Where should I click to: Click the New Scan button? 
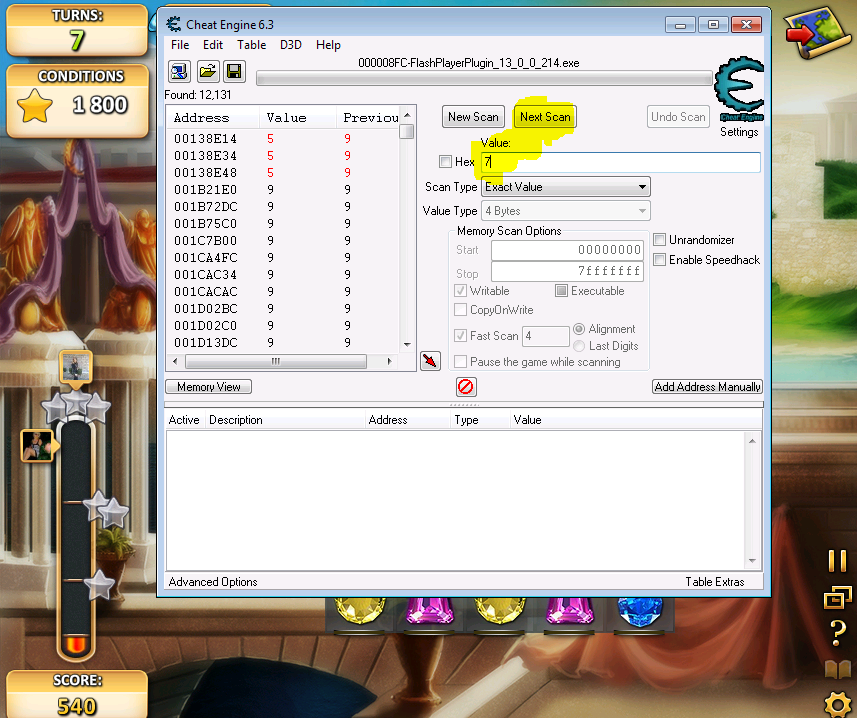(473, 117)
